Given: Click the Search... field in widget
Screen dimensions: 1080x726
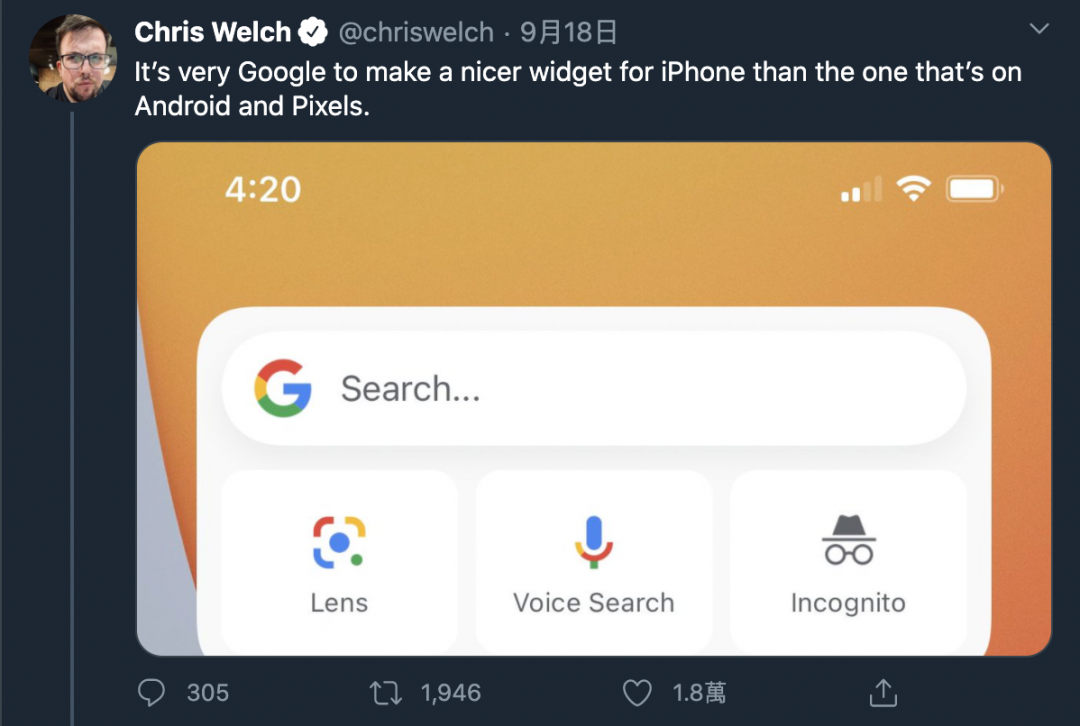Looking at the screenshot, I should 594,388.
